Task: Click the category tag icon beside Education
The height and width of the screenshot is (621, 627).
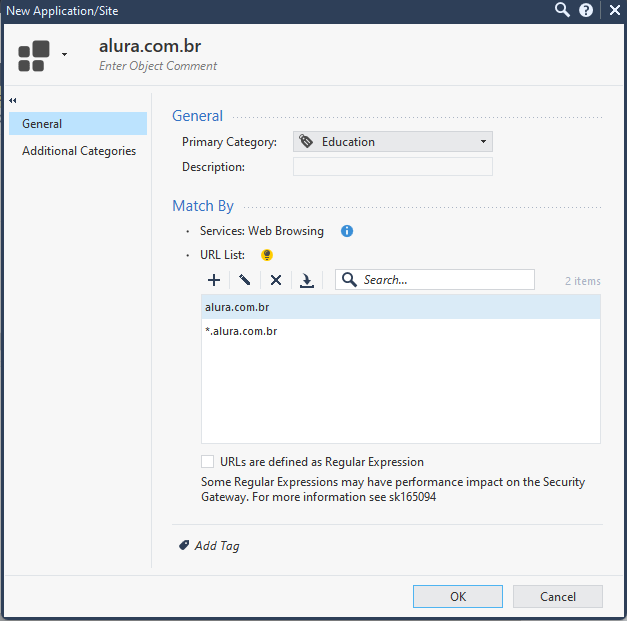Action: (306, 141)
